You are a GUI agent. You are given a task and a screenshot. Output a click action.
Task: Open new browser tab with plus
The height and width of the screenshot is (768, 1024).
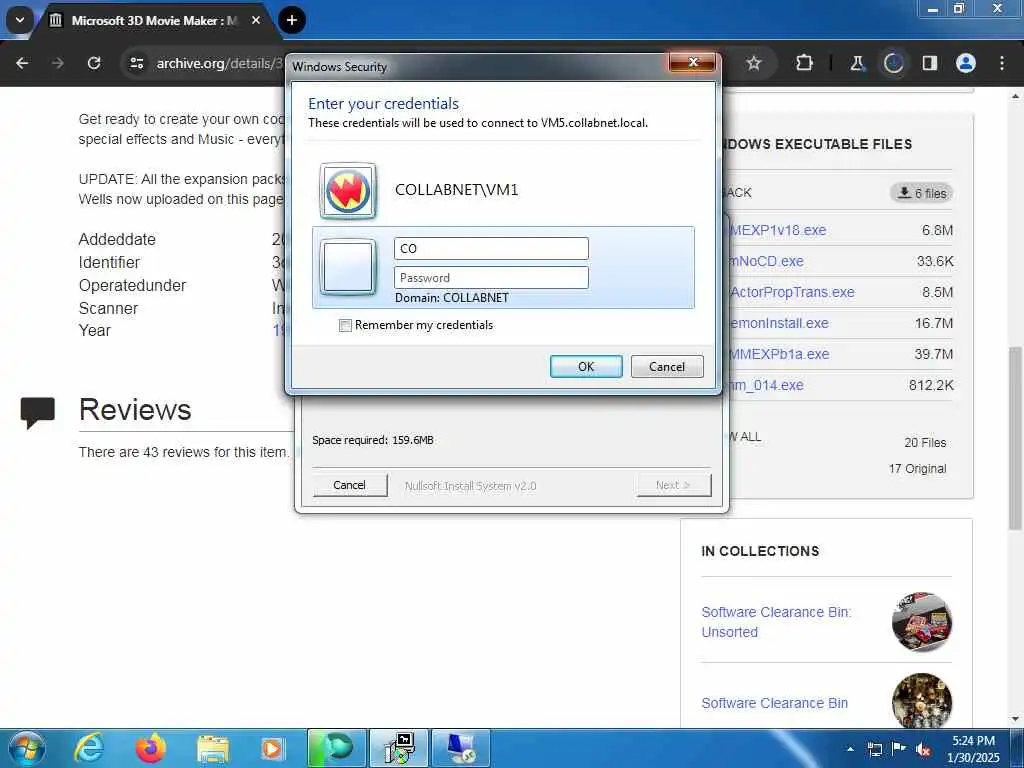click(291, 20)
